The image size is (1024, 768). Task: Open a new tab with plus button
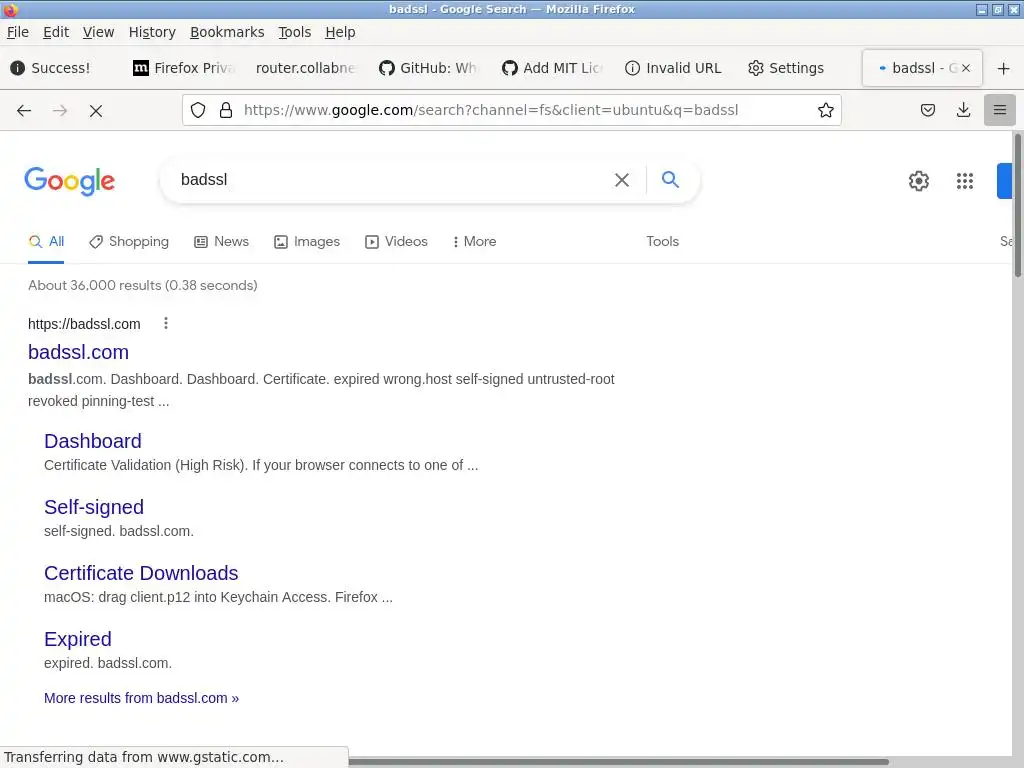point(1004,68)
